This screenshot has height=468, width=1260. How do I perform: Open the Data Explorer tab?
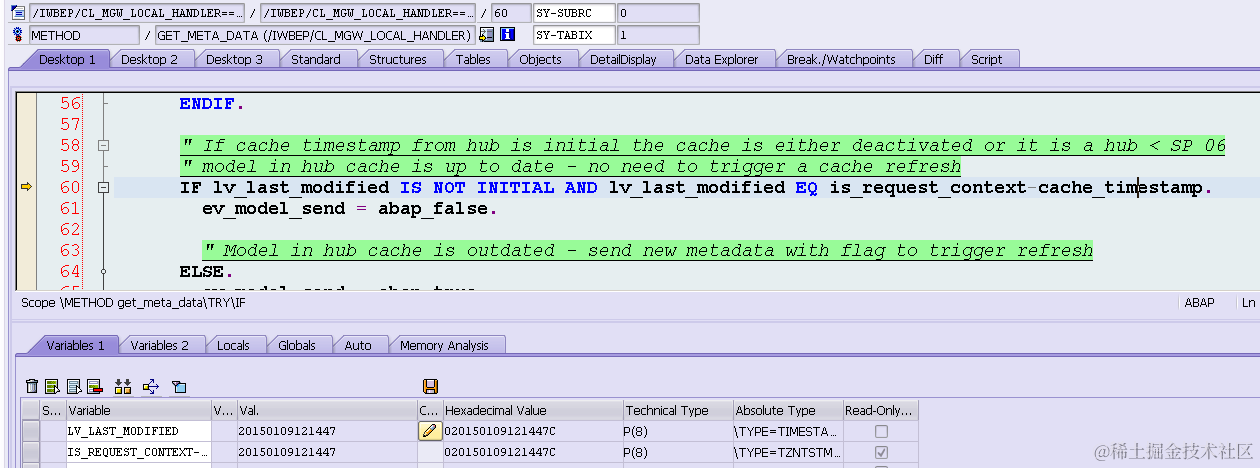point(721,59)
